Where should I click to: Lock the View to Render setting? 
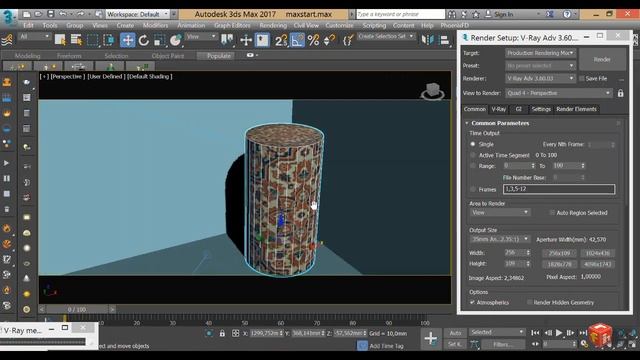point(620,93)
